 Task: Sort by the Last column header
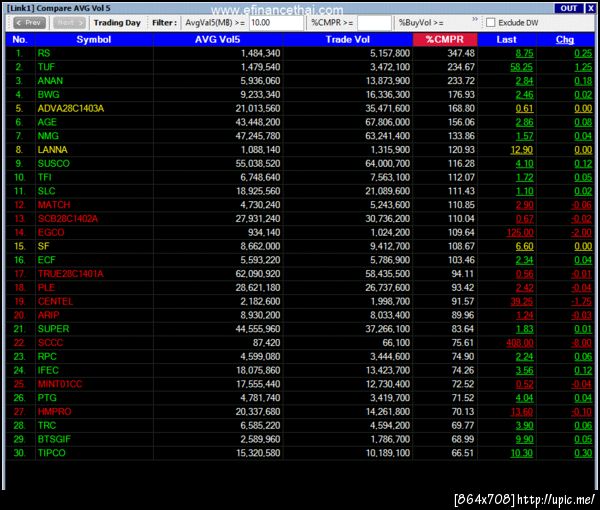point(507,39)
